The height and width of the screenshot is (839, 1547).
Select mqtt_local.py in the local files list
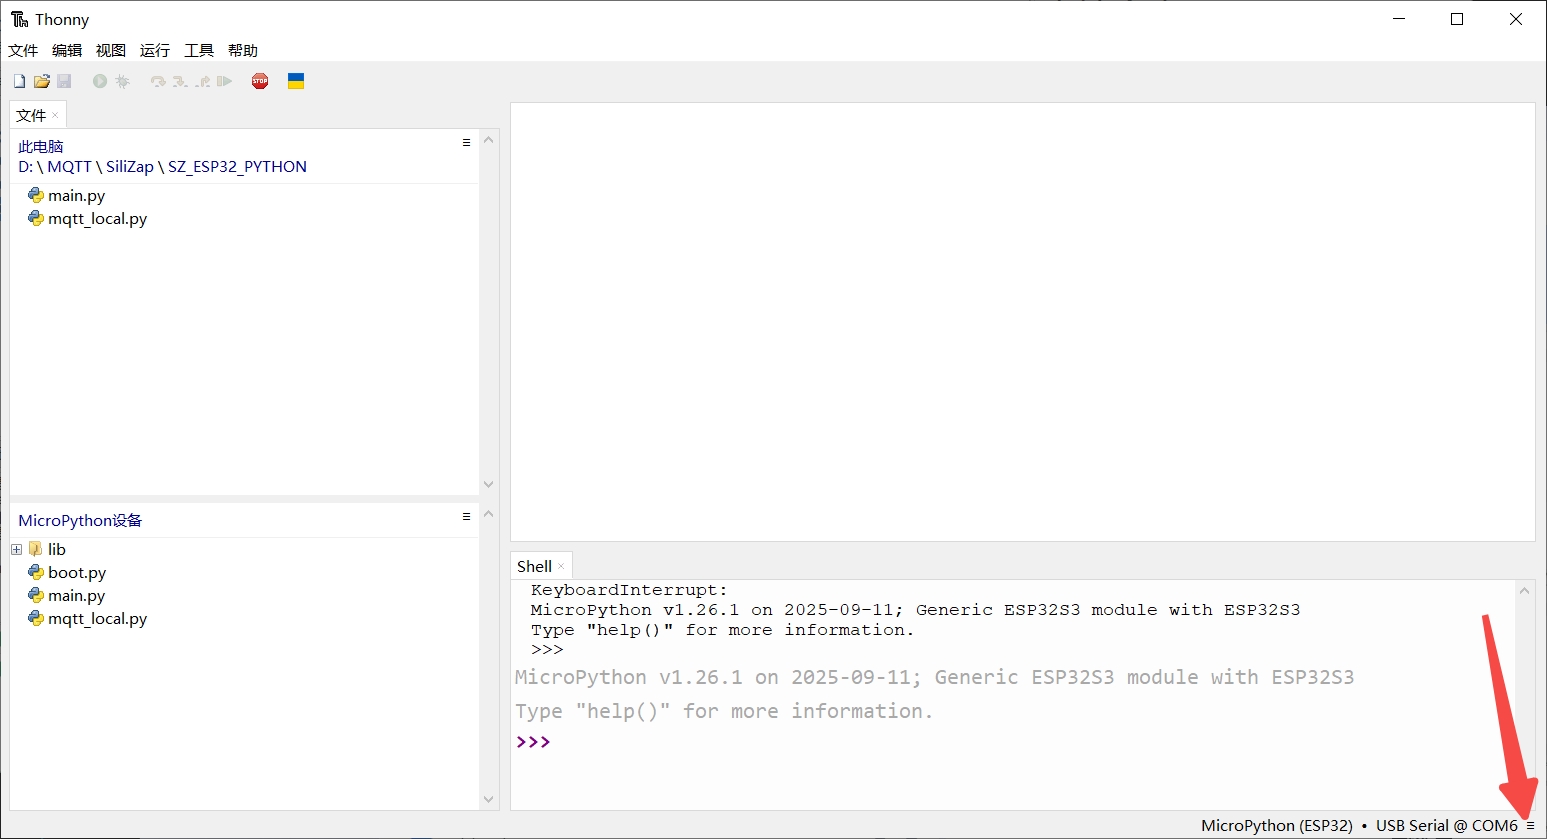[97, 218]
